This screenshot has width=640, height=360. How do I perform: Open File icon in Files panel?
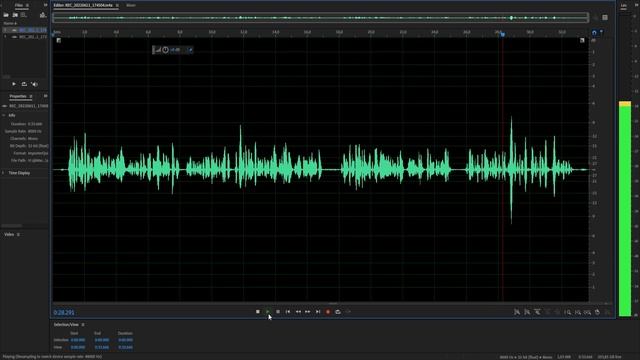6,15
